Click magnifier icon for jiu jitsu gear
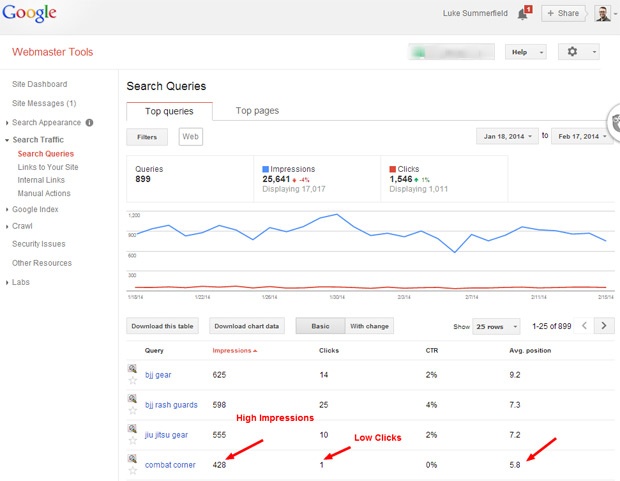Viewport: 620px width, 481px height. coord(132,428)
